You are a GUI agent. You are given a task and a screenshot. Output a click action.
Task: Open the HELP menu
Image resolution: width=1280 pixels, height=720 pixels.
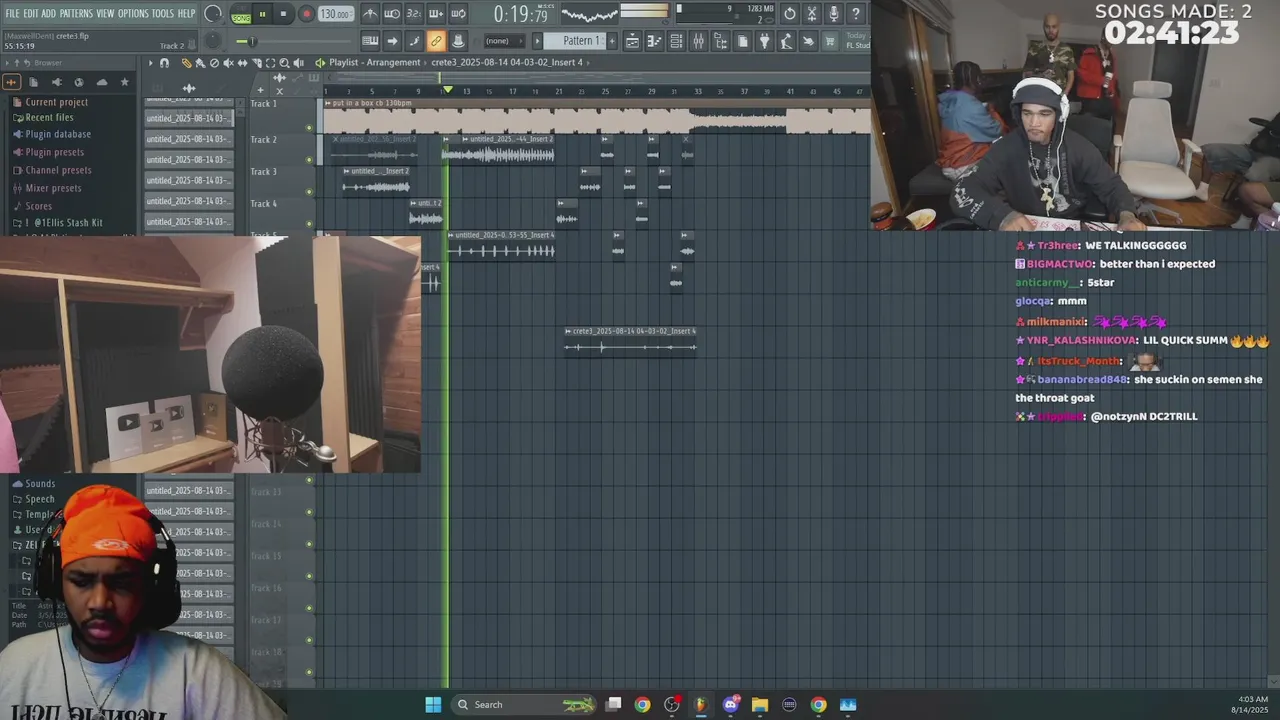(x=187, y=13)
